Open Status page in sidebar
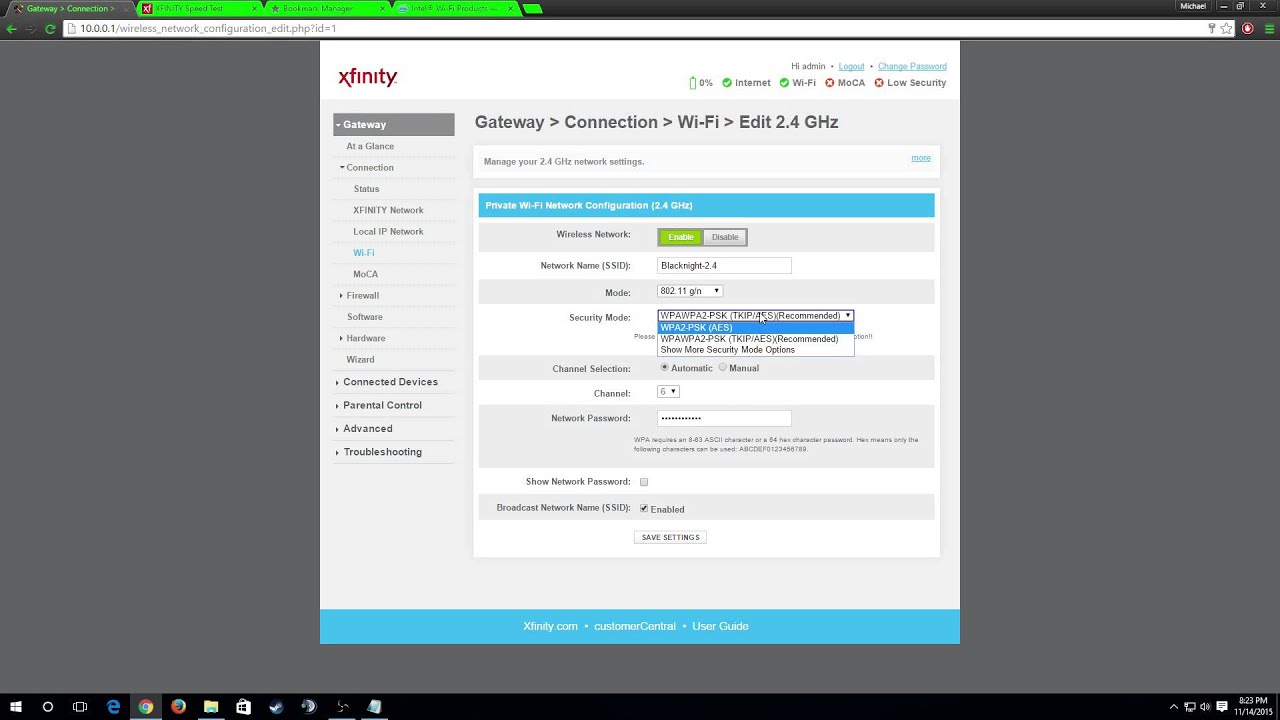1280x720 pixels. click(366, 189)
